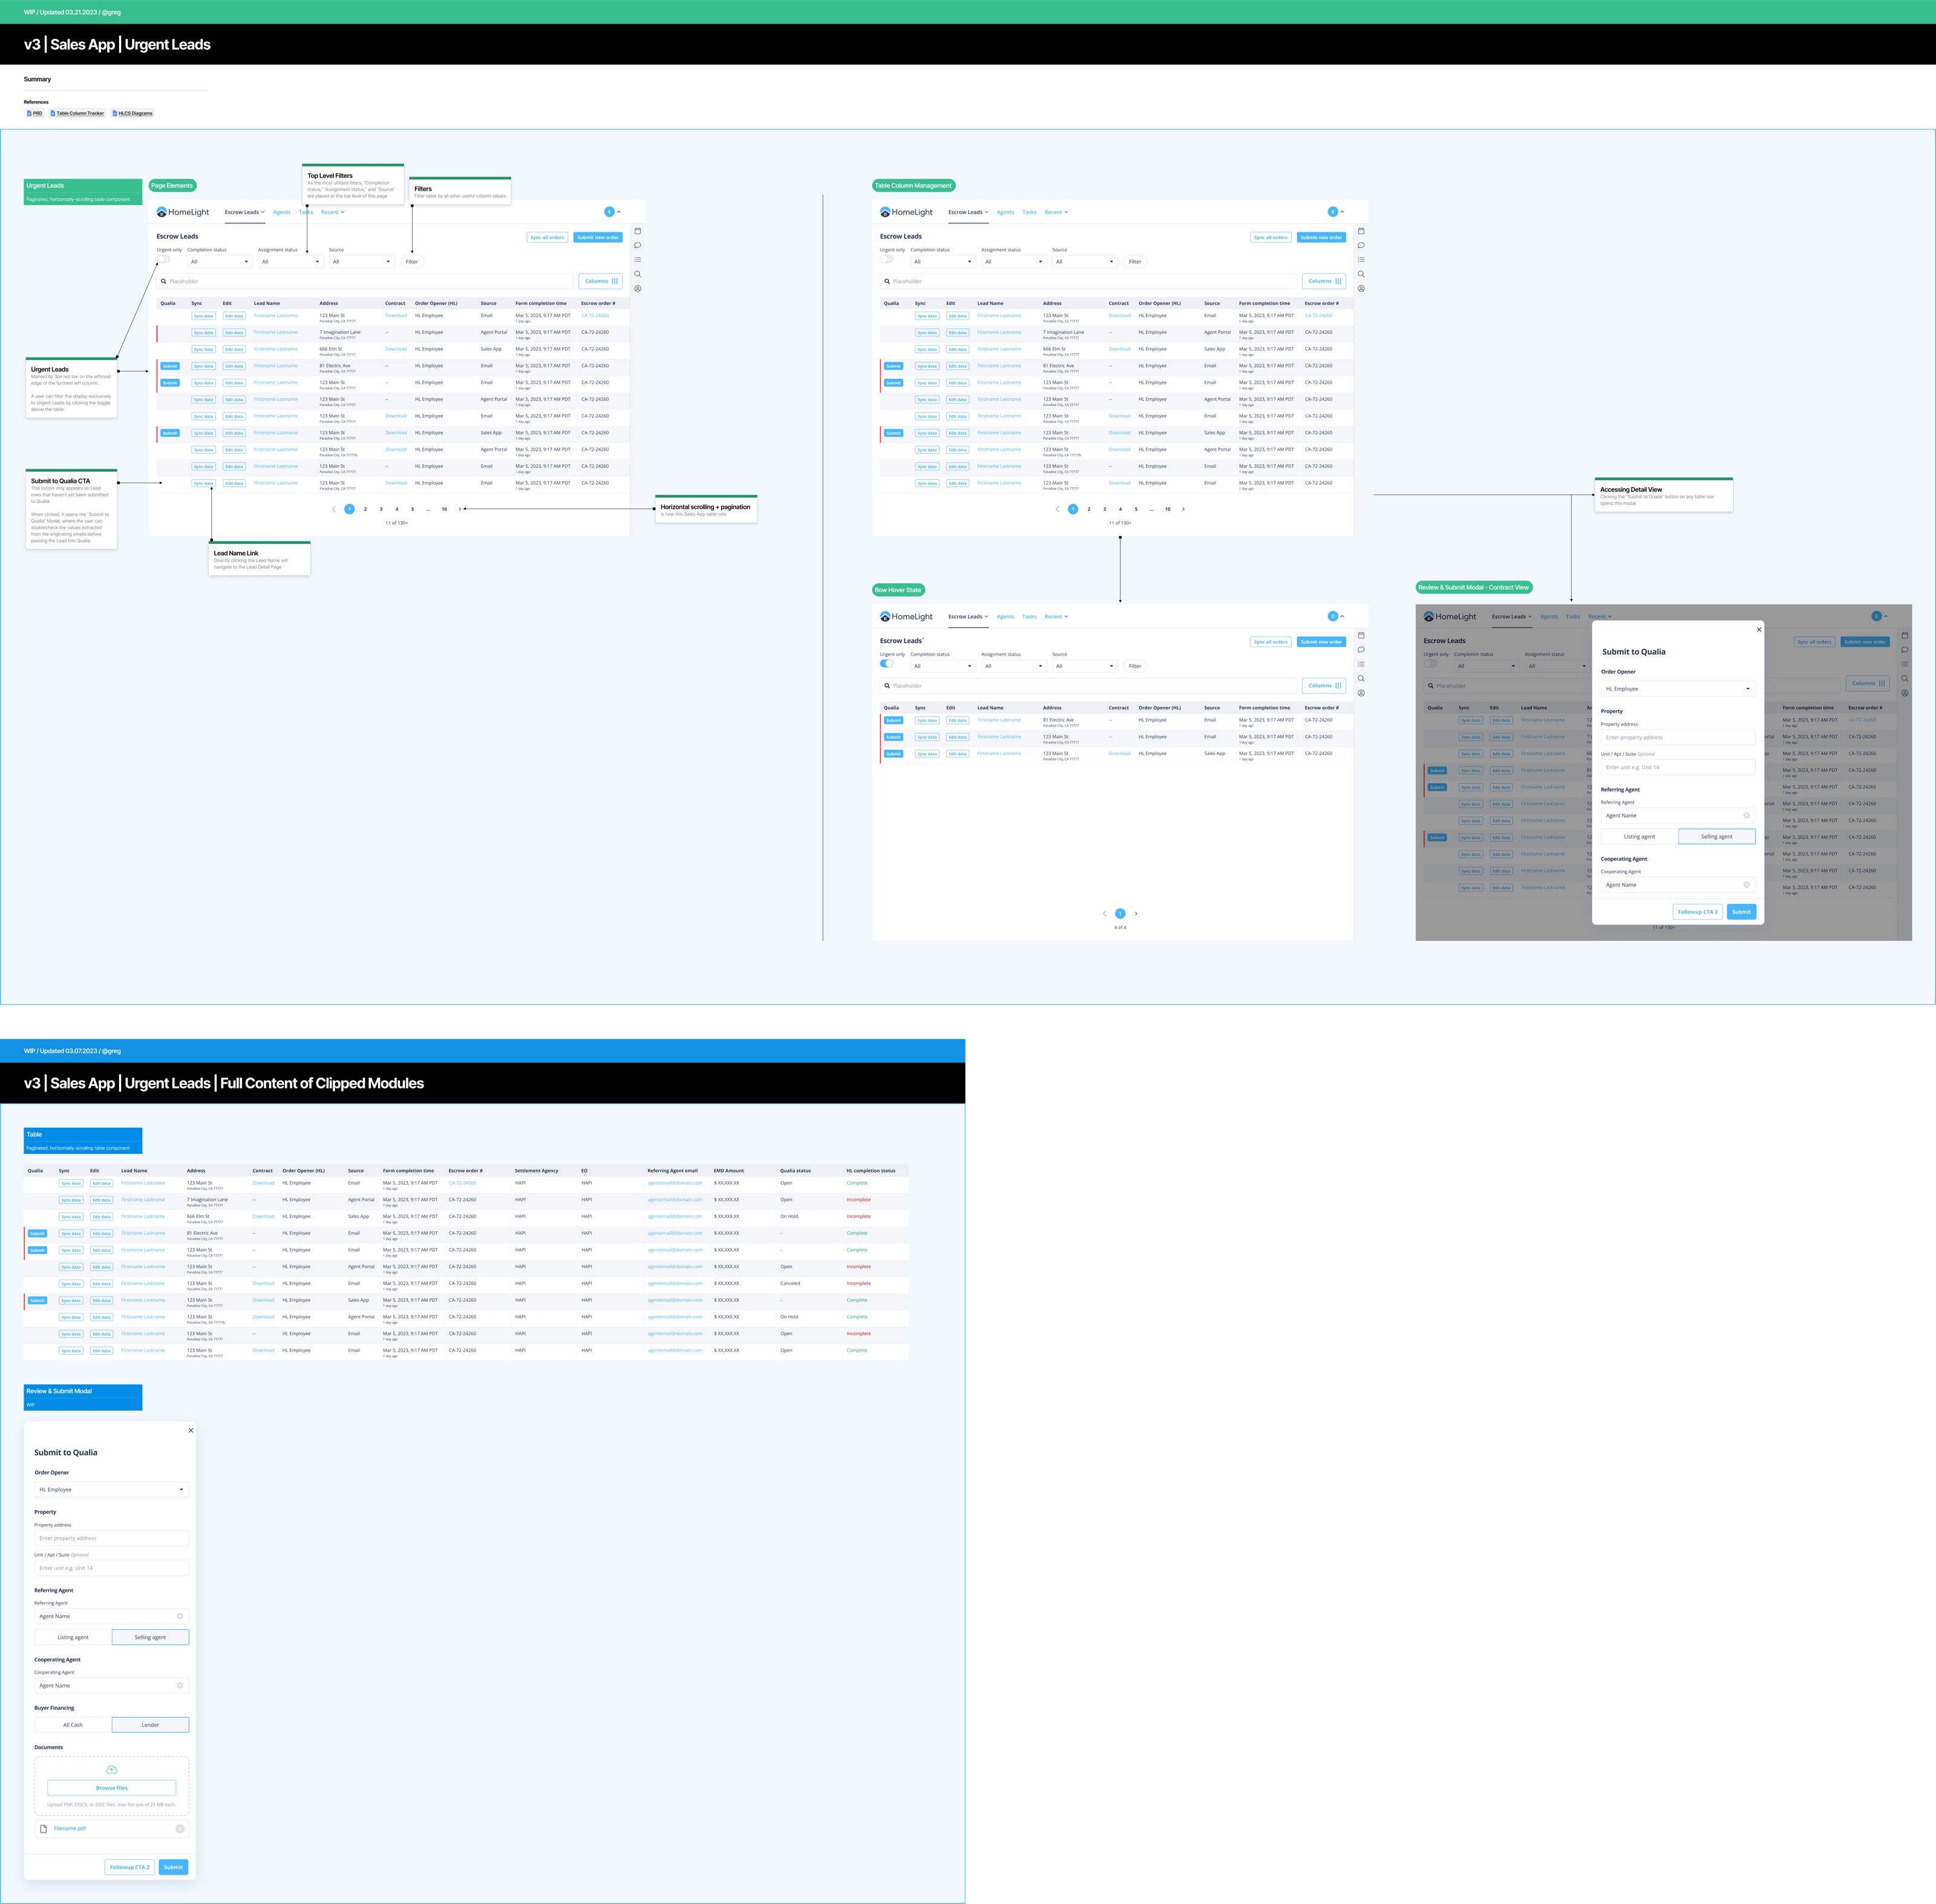The width and height of the screenshot is (1936, 1904).
Task: Select Lender under Buyer Financing
Action: point(150,1725)
